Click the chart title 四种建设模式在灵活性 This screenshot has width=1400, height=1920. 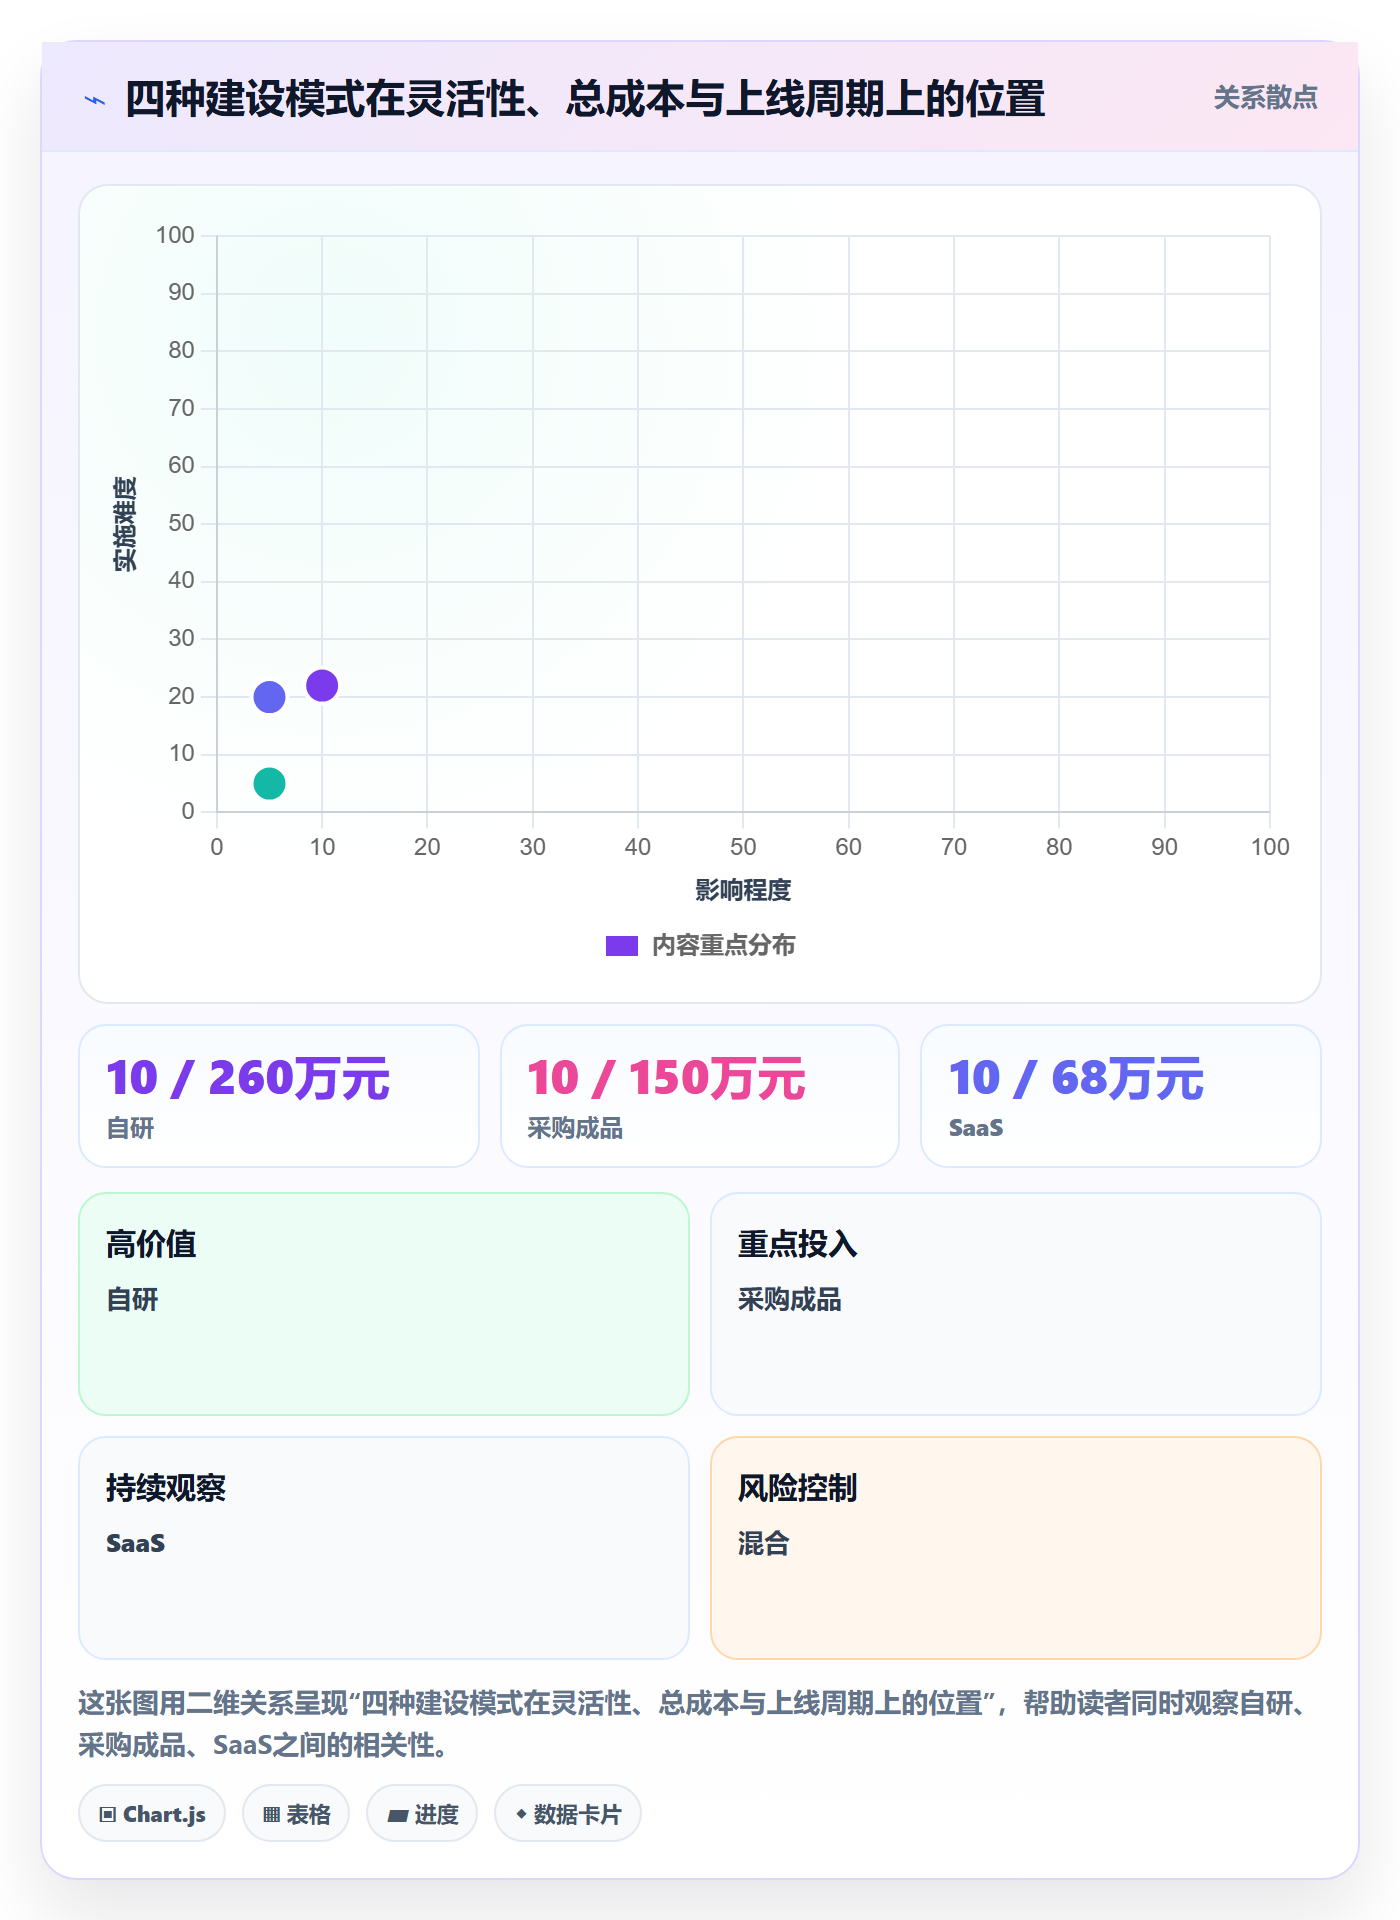(x=585, y=99)
